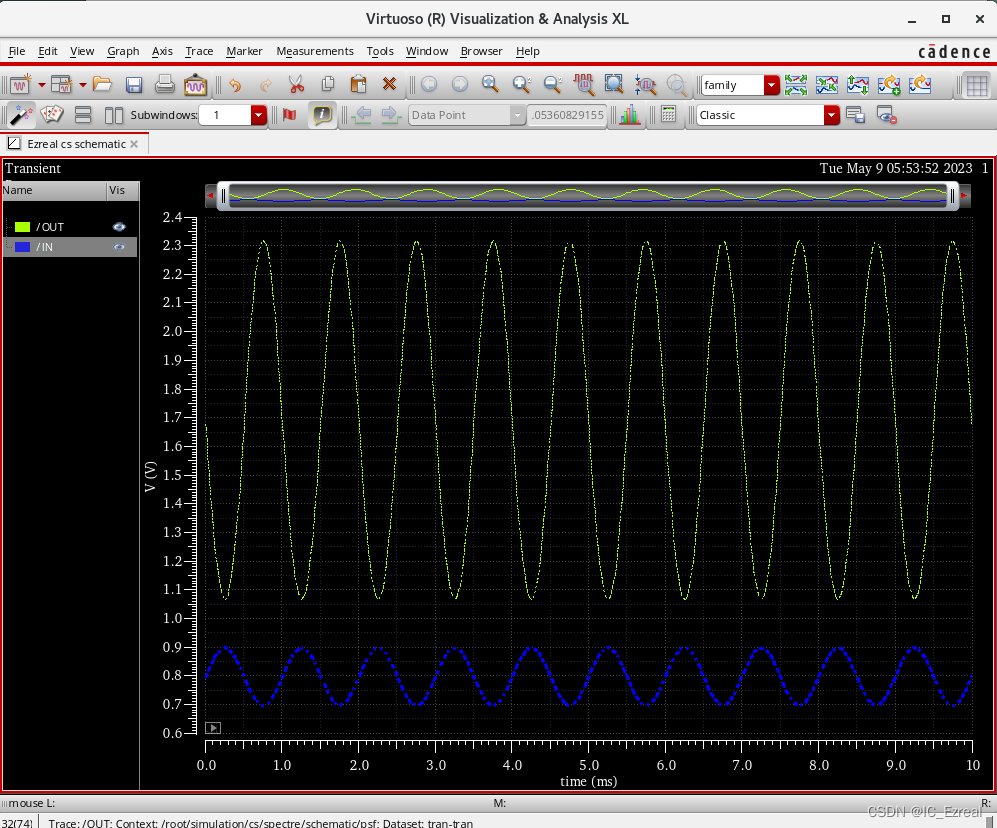
Task: Click the Print icon in toolbar
Action: 164,85
